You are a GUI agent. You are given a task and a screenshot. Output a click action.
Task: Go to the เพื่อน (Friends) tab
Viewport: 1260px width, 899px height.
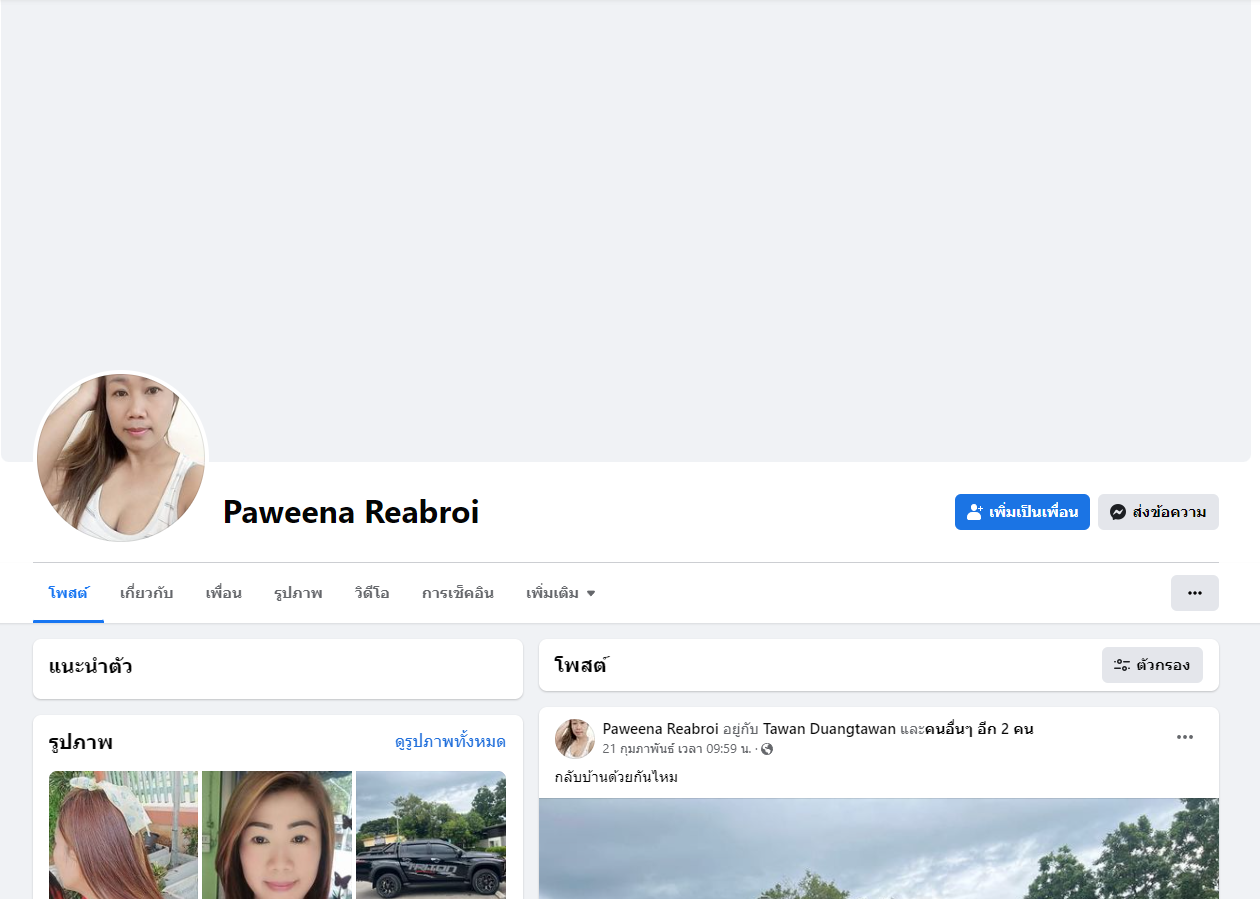223,593
